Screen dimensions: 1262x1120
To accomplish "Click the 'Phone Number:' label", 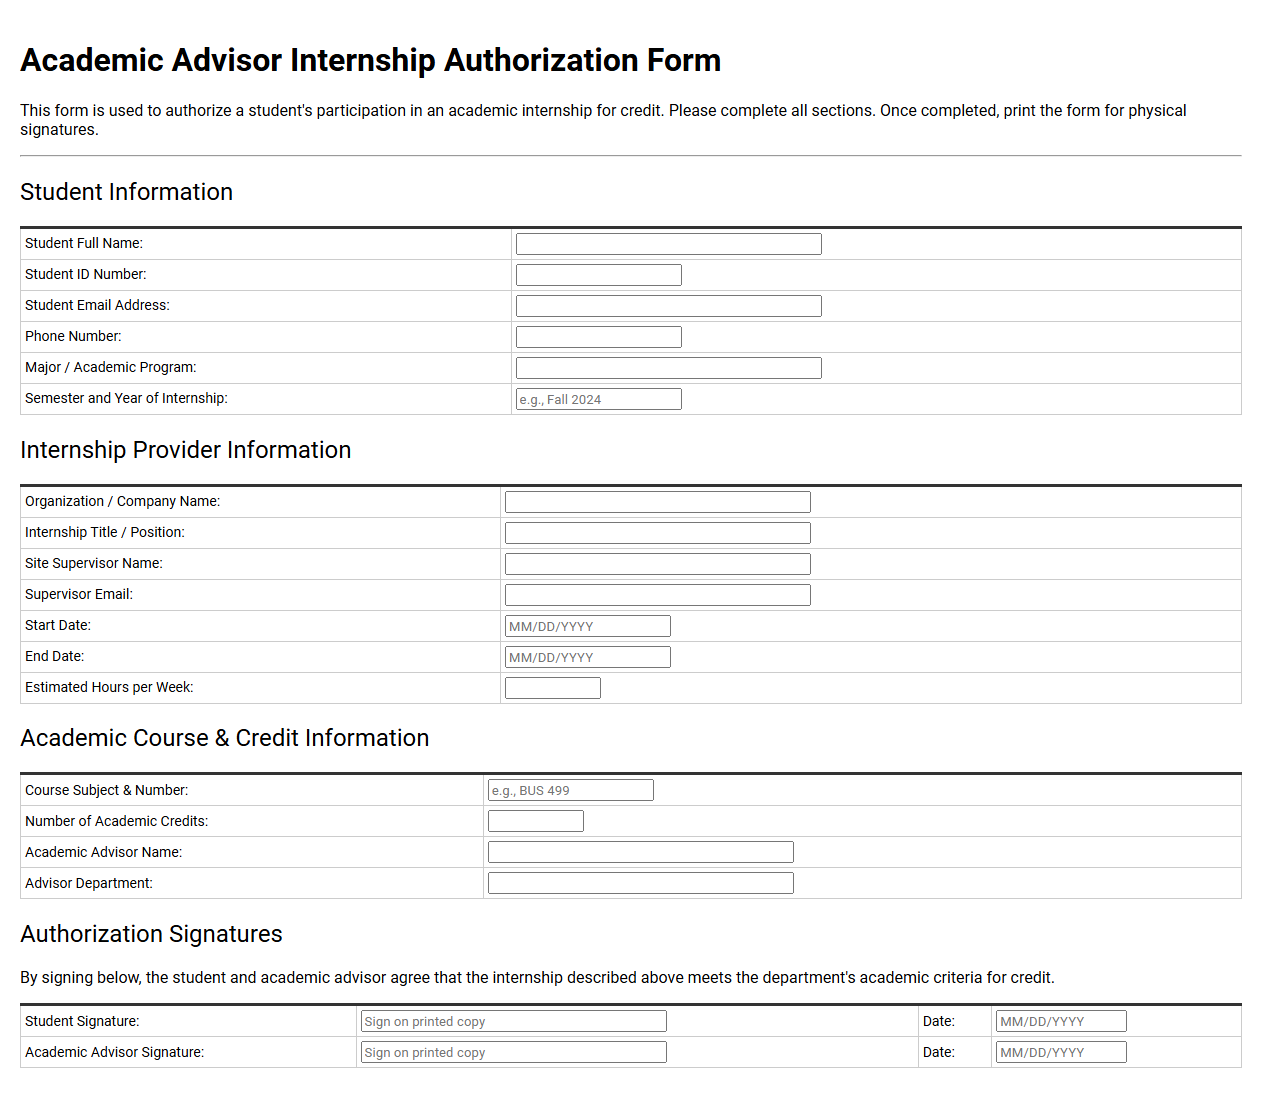I will point(73,336).
